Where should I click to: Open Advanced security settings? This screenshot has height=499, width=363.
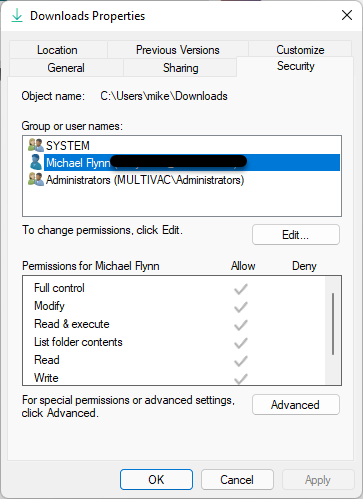tap(296, 405)
